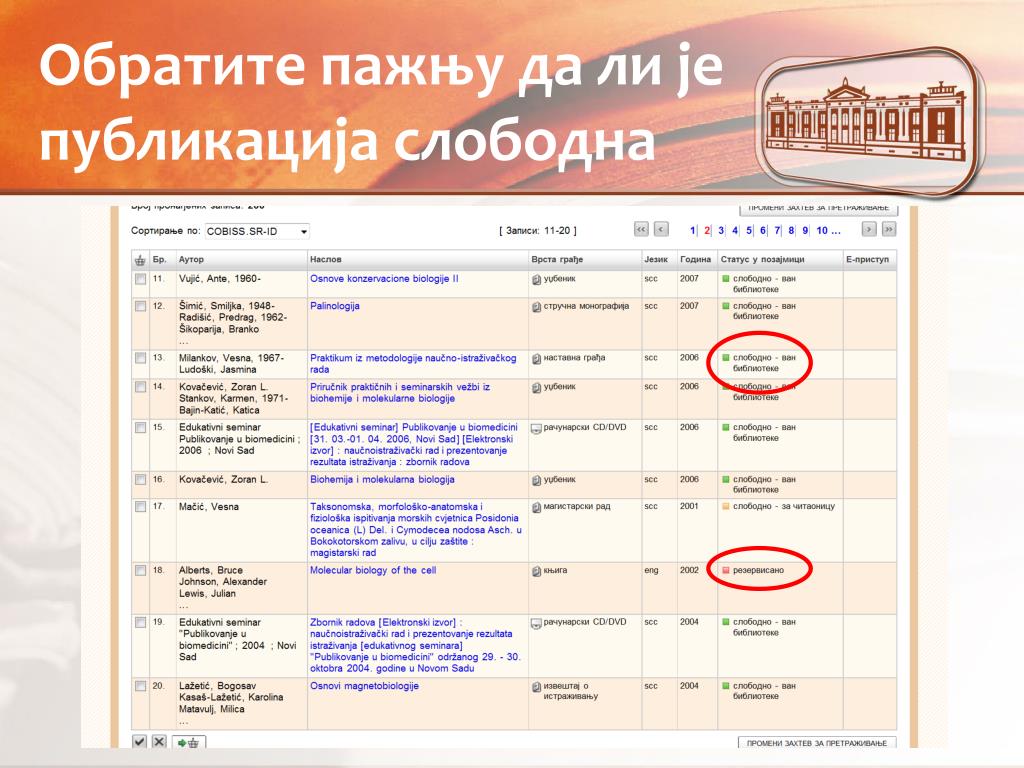Image resolution: width=1024 pixels, height=768 pixels.
Task: Open Molecular biology of the cell link
Action: tap(373, 571)
